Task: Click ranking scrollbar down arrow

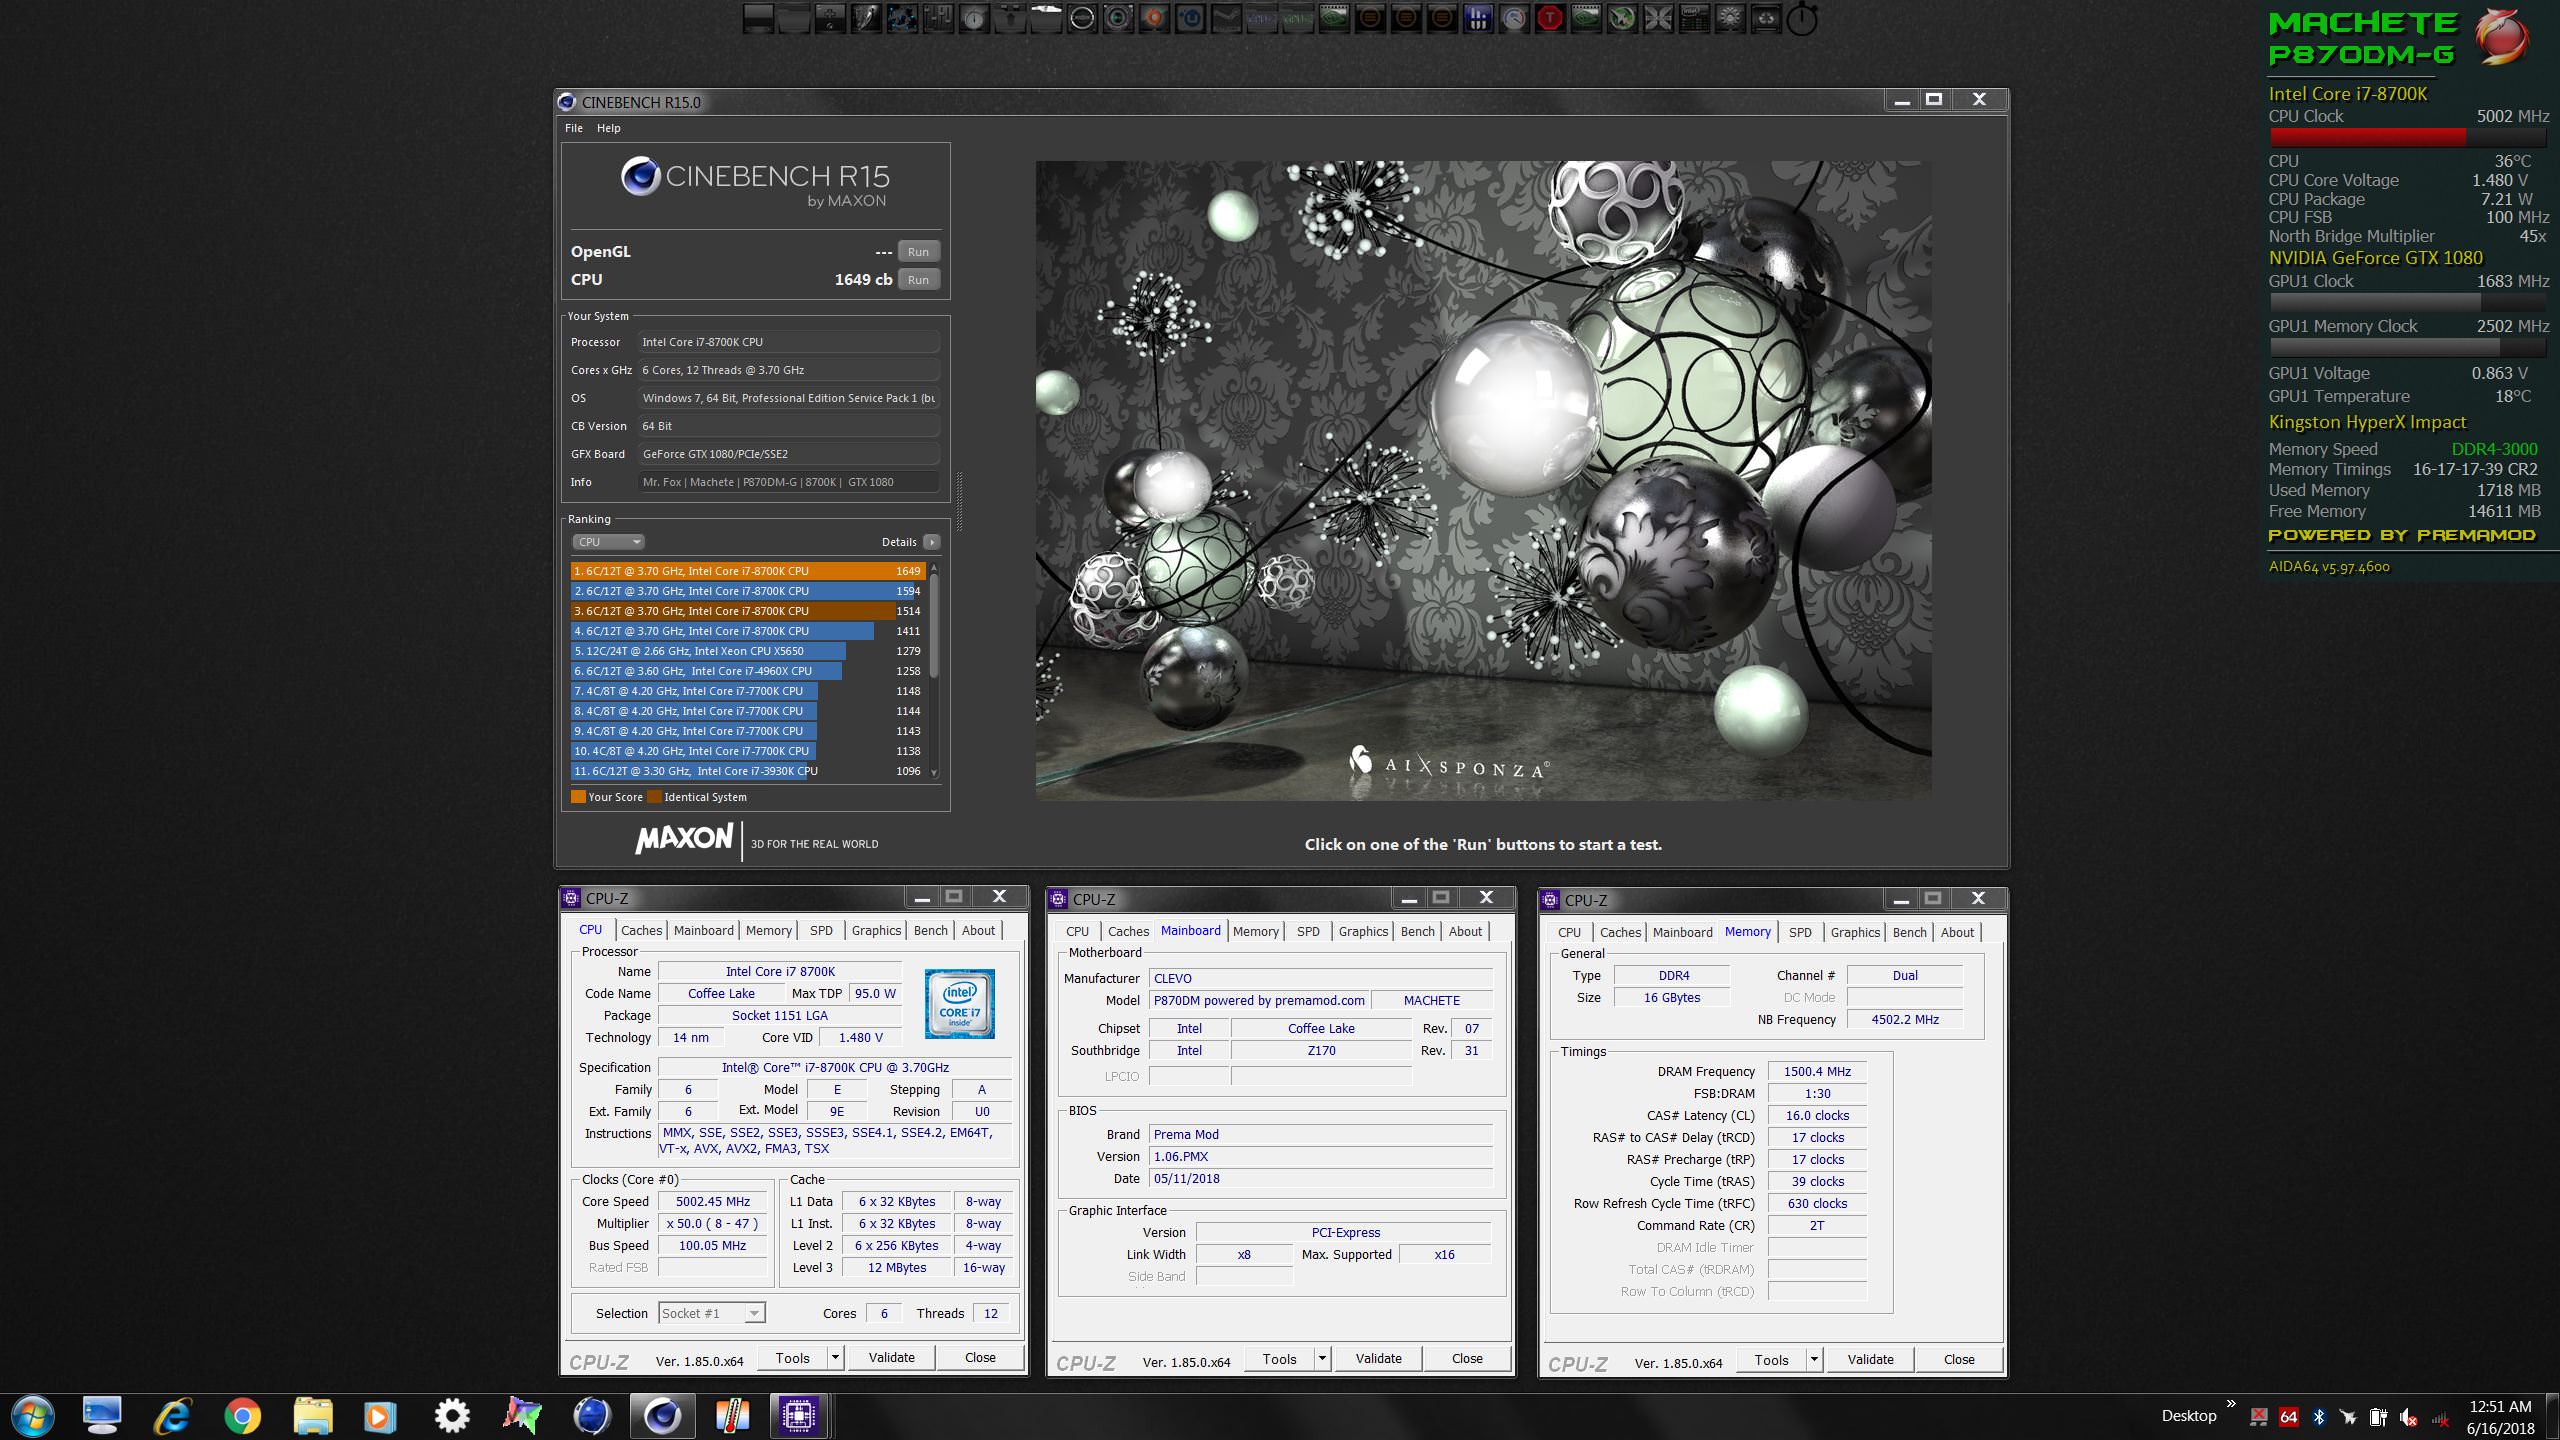Action: (934, 773)
